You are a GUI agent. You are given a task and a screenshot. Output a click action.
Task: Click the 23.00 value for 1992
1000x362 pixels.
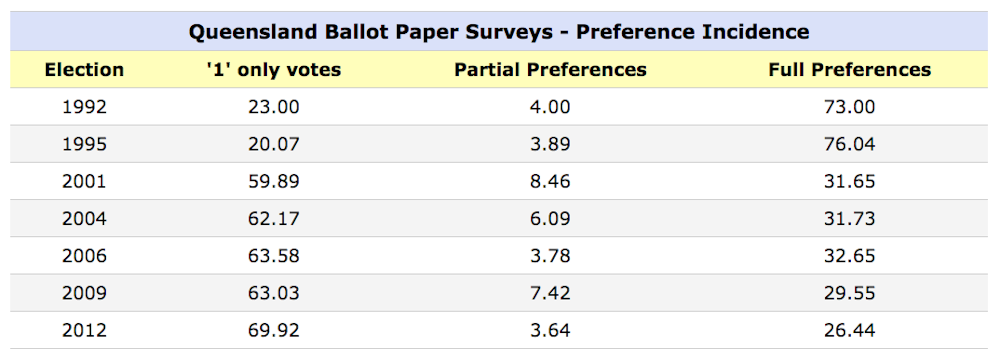tap(274, 106)
